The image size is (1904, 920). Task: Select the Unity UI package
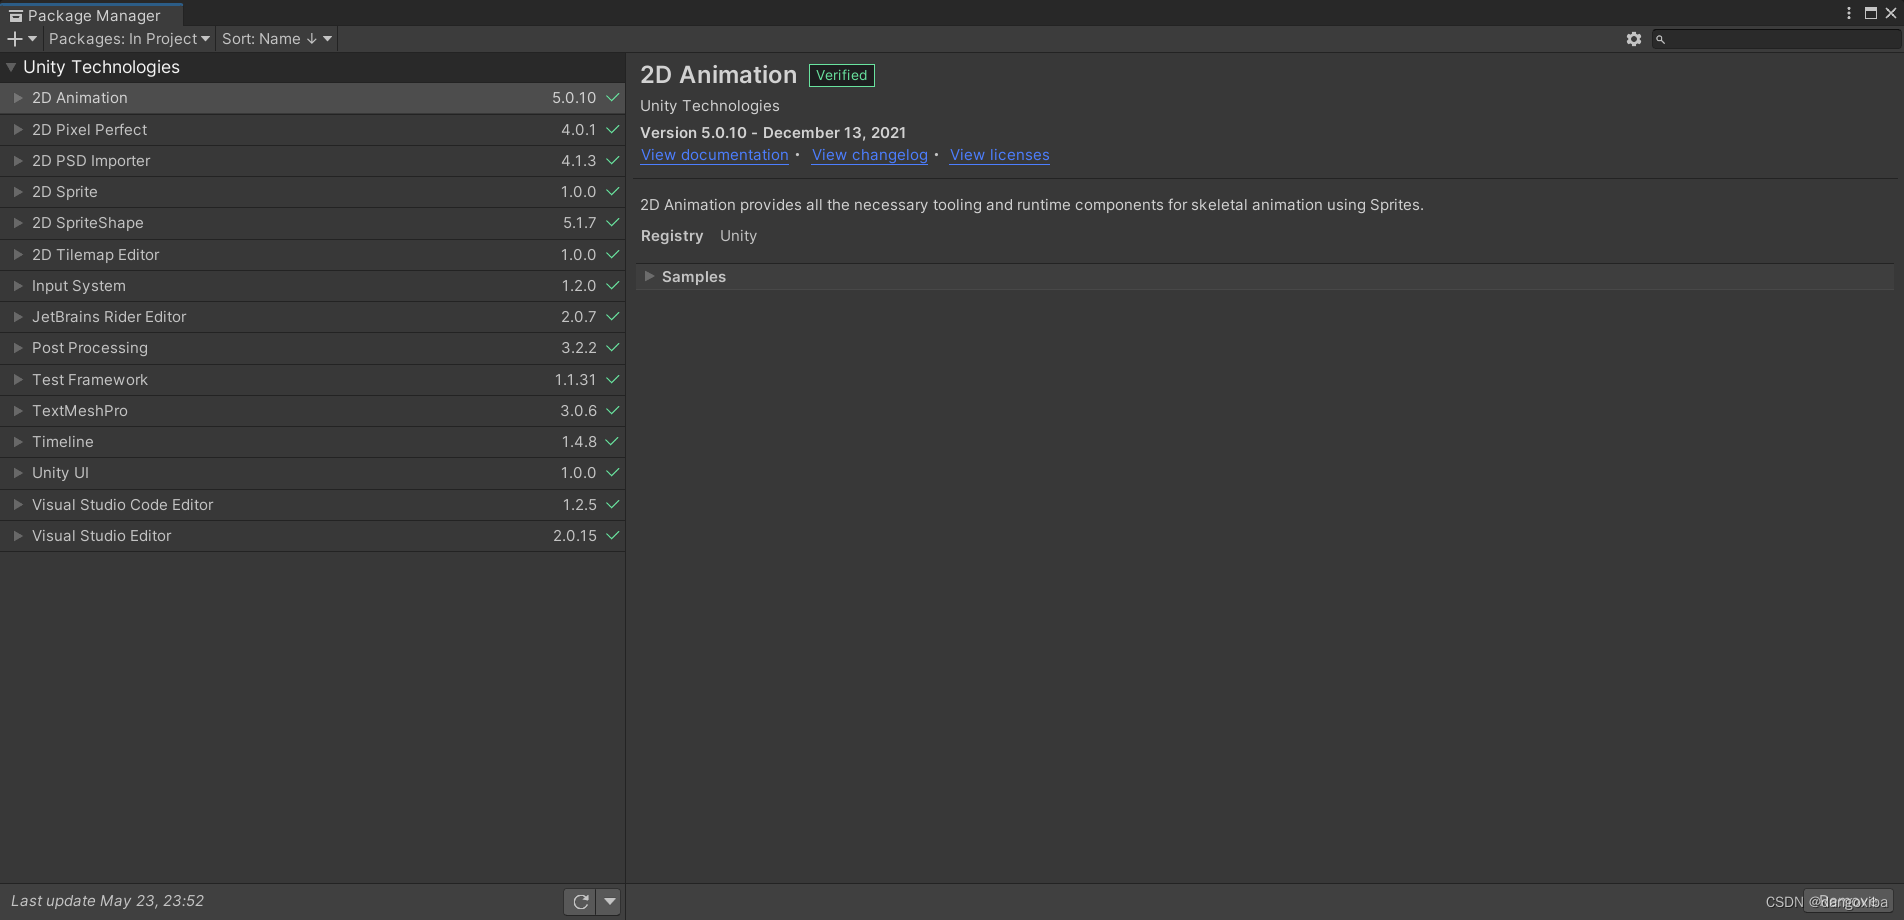click(x=312, y=473)
